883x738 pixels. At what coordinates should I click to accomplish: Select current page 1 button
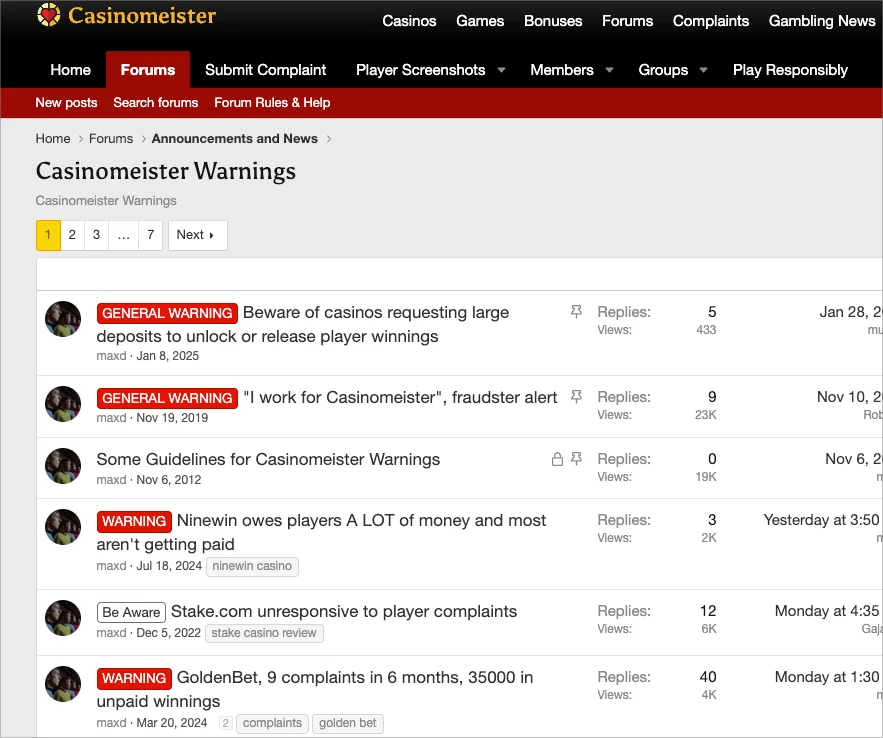[48, 235]
